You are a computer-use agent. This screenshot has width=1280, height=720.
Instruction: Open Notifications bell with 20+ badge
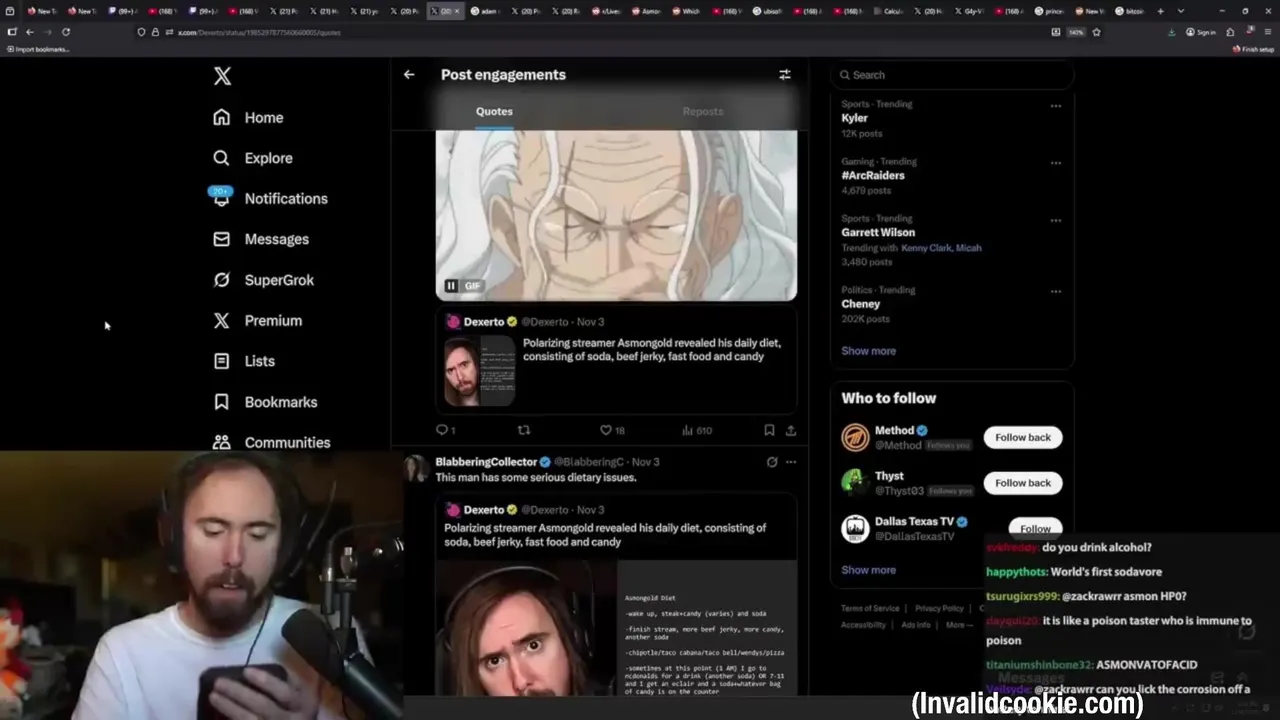point(270,198)
